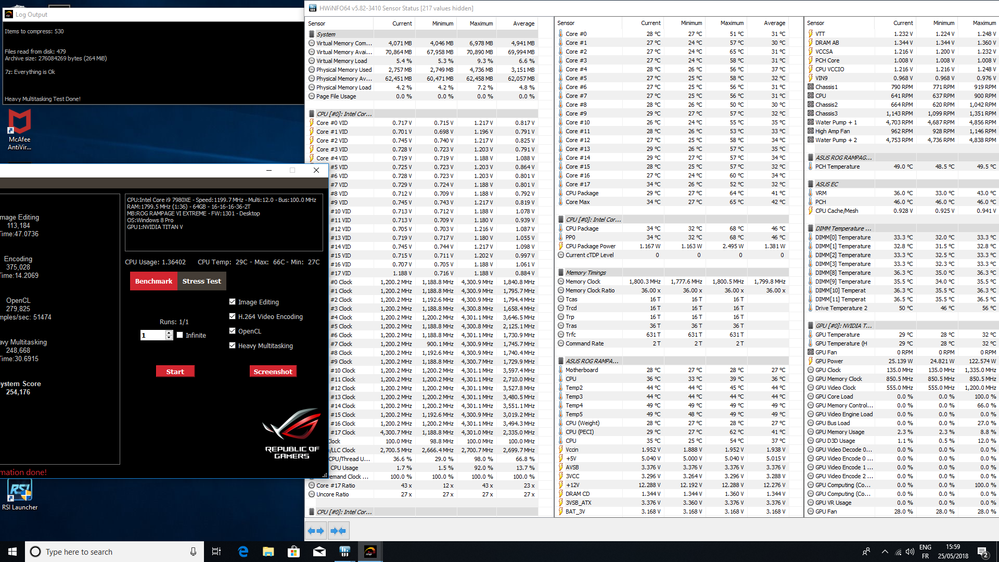Screen dimensions: 999x562
Task: Switch to the ROG RealBench taskbar icon
Action: (x=370, y=552)
